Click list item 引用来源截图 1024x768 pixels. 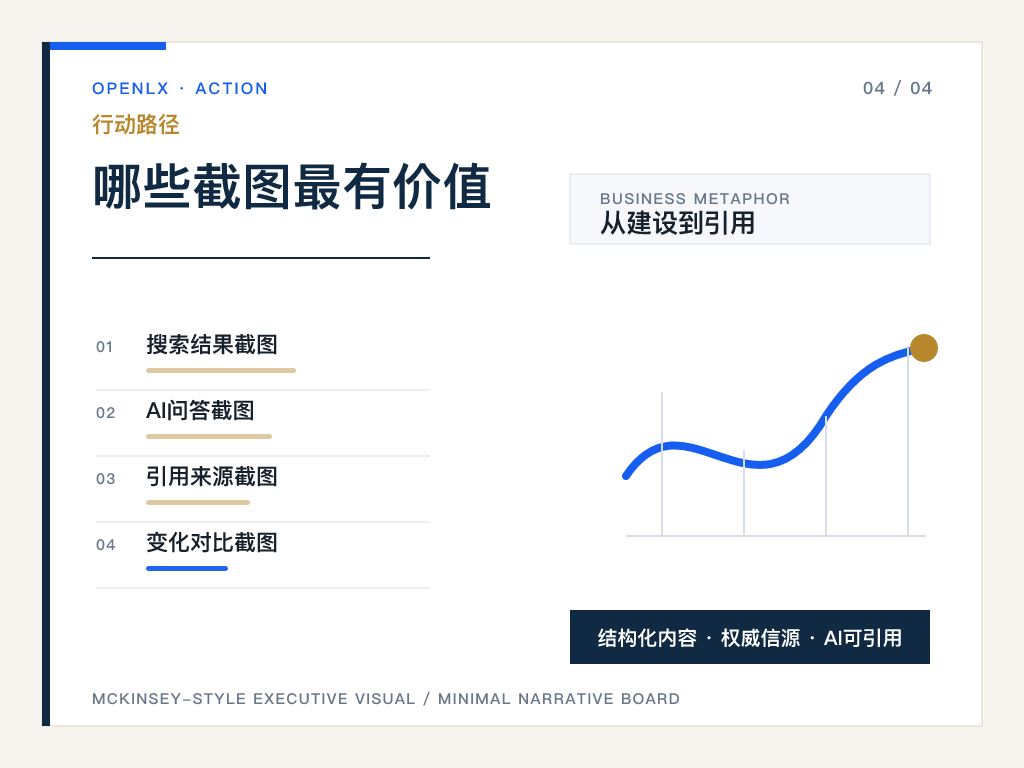click(212, 477)
